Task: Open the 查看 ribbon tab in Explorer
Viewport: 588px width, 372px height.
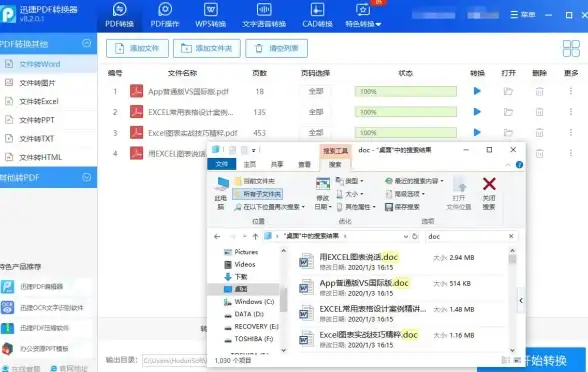Action: tap(304, 164)
